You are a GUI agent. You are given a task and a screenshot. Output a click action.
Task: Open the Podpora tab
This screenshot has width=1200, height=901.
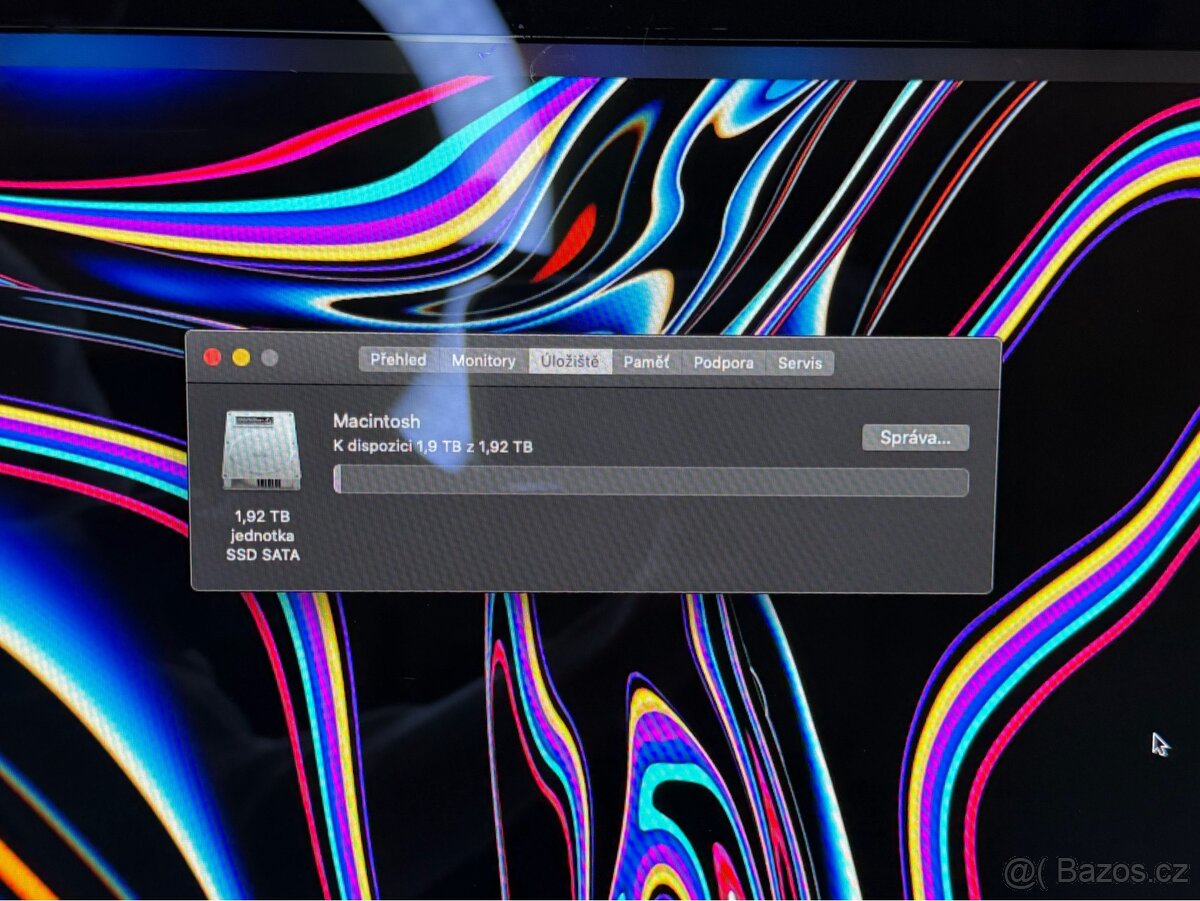pos(723,363)
